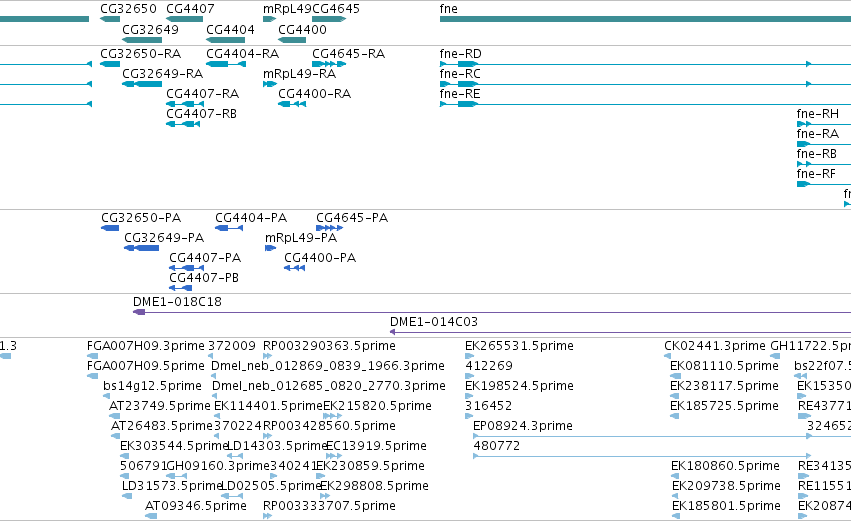Image resolution: width=851 pixels, height=521 pixels.
Task: Select EST EK185801.5prime
Action: 726,506
